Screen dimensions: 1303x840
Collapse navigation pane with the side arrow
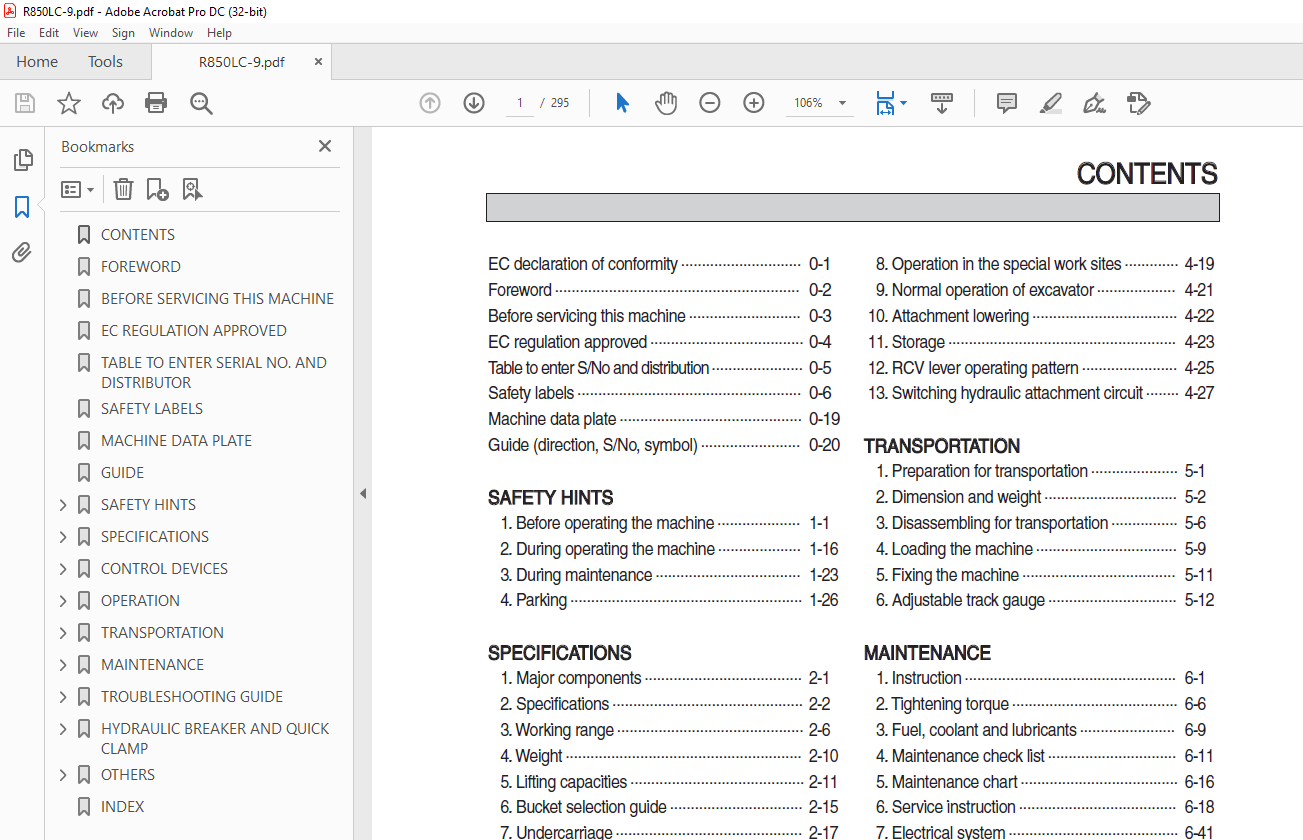pyautogui.click(x=363, y=493)
